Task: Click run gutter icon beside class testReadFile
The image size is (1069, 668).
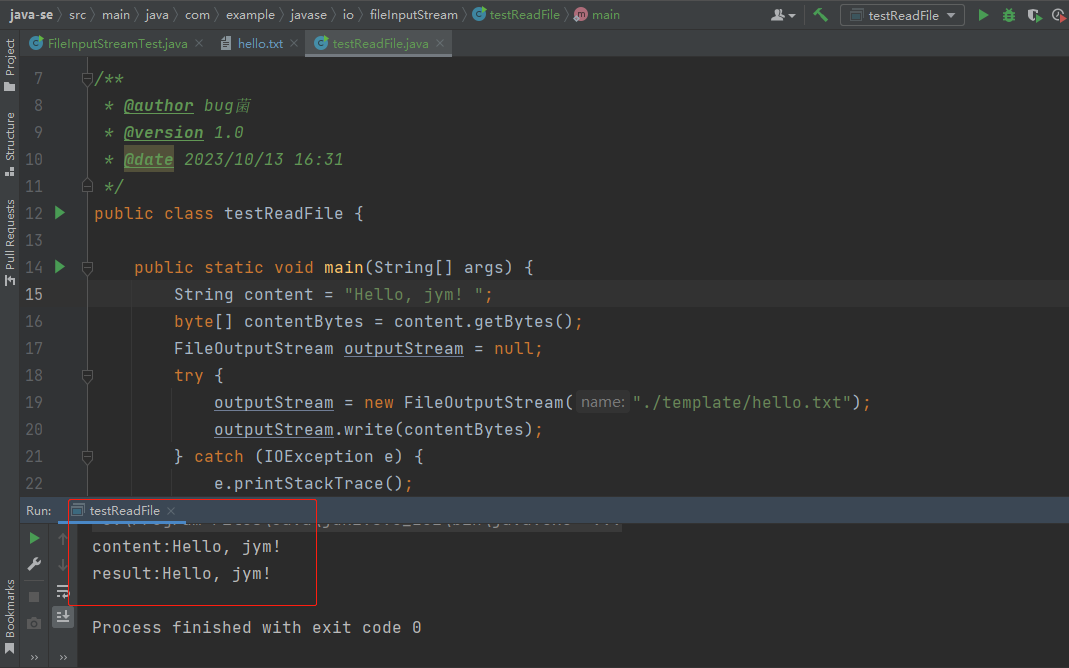Action: (x=60, y=213)
